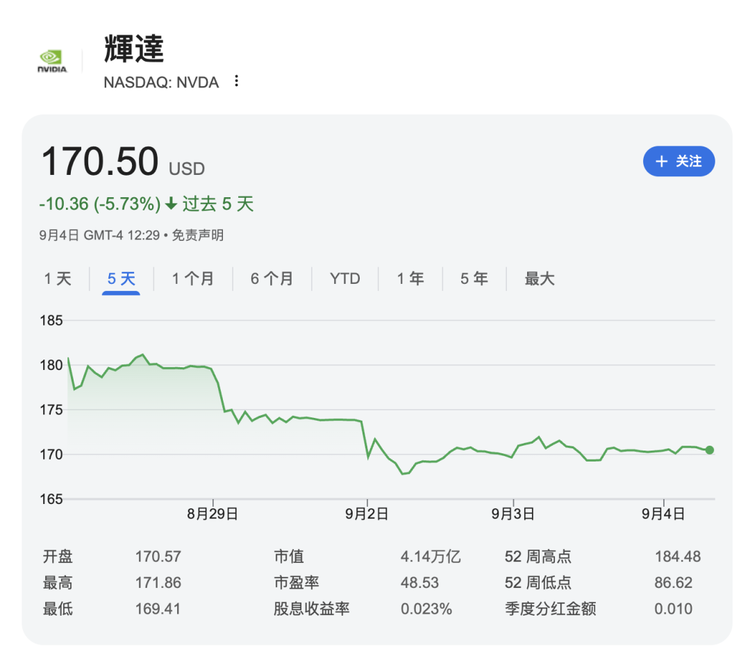Click the 市值 market cap value 4.14万亿
The width and height of the screenshot is (750, 656).
431,557
